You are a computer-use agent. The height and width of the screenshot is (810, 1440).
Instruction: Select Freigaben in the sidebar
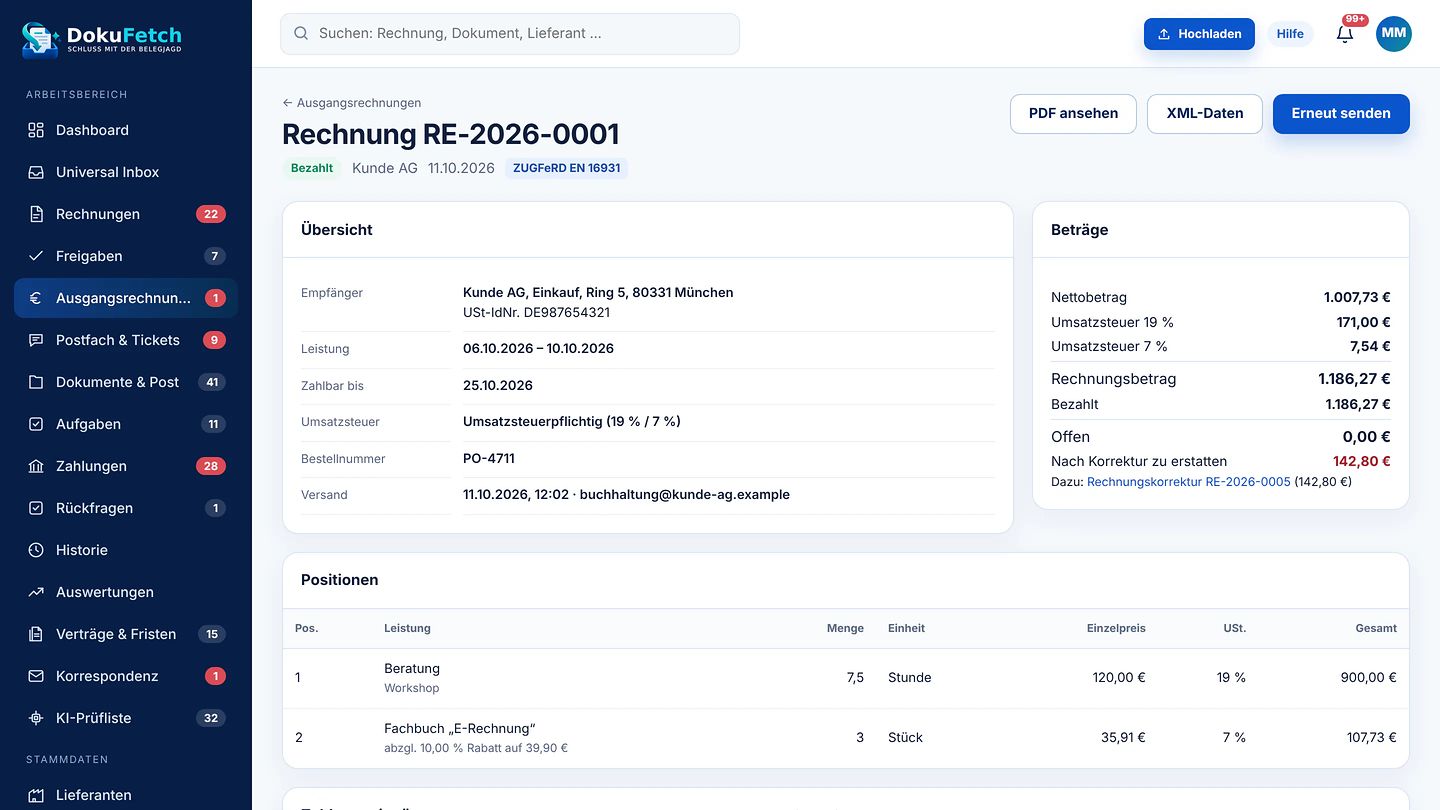pos(126,256)
